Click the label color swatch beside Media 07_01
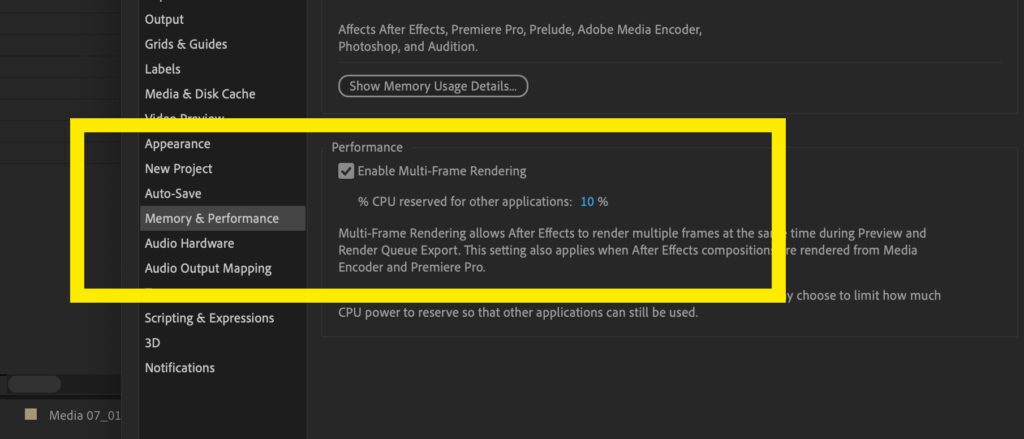The height and width of the screenshot is (439, 1024). pyautogui.click(x=31, y=414)
